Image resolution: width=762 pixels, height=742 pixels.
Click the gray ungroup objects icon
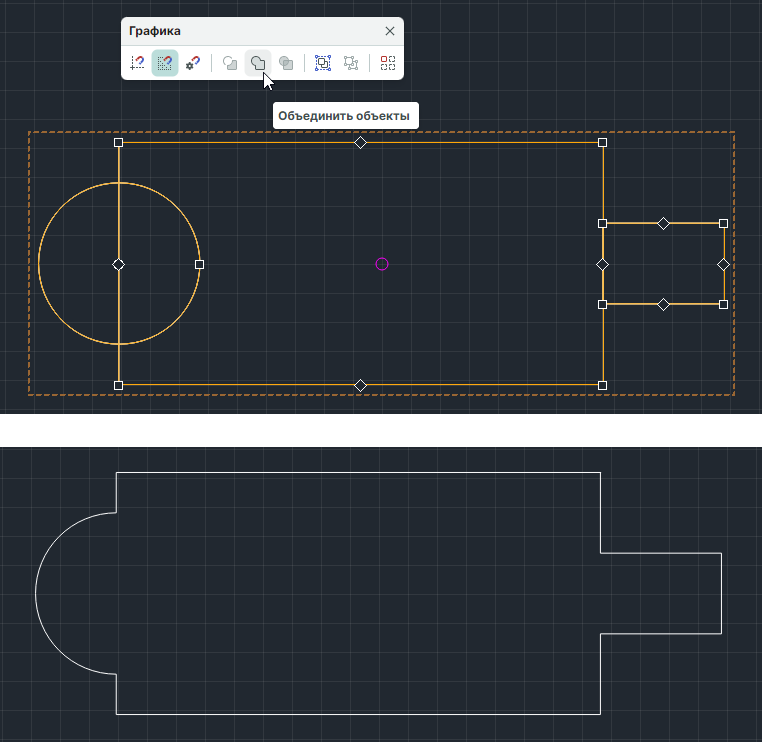(351, 63)
